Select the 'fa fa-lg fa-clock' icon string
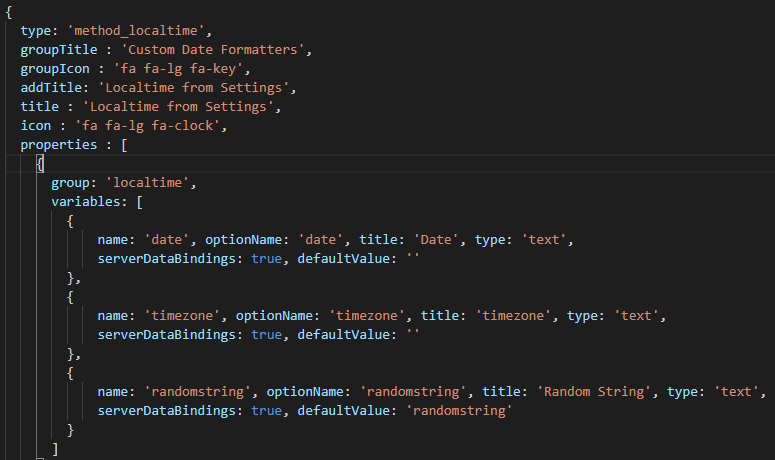Image resolution: width=775 pixels, height=460 pixels. 147,126
